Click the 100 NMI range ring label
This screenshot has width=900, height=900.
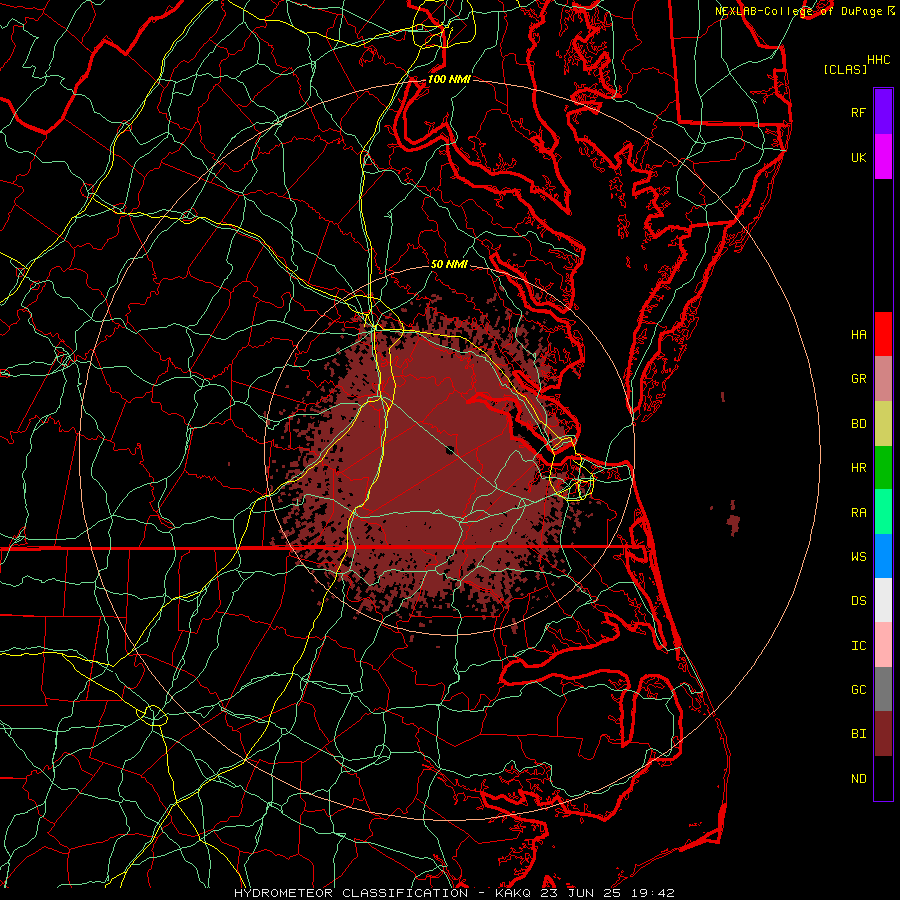449,79
